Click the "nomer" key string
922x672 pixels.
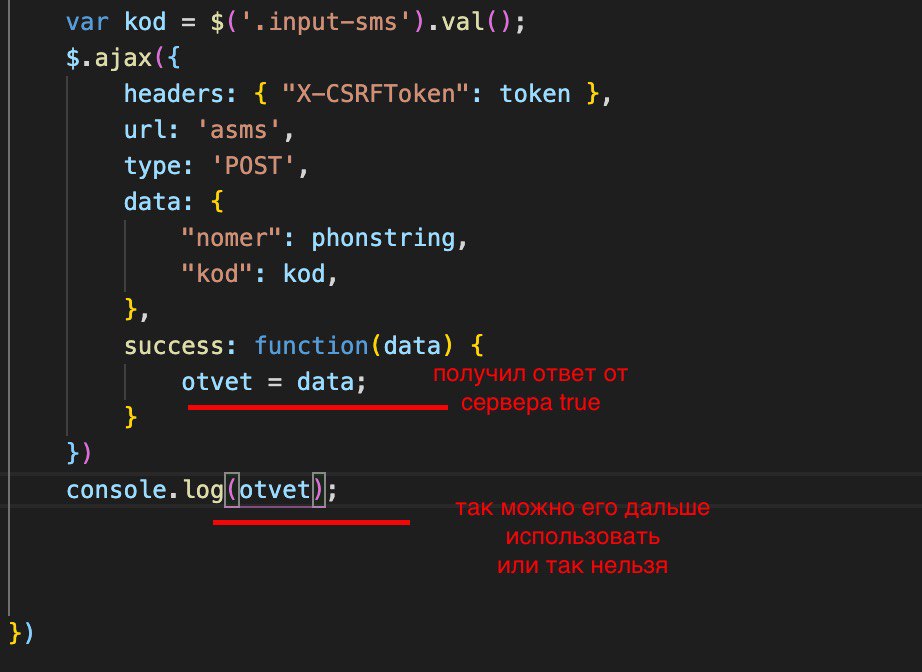(232, 238)
